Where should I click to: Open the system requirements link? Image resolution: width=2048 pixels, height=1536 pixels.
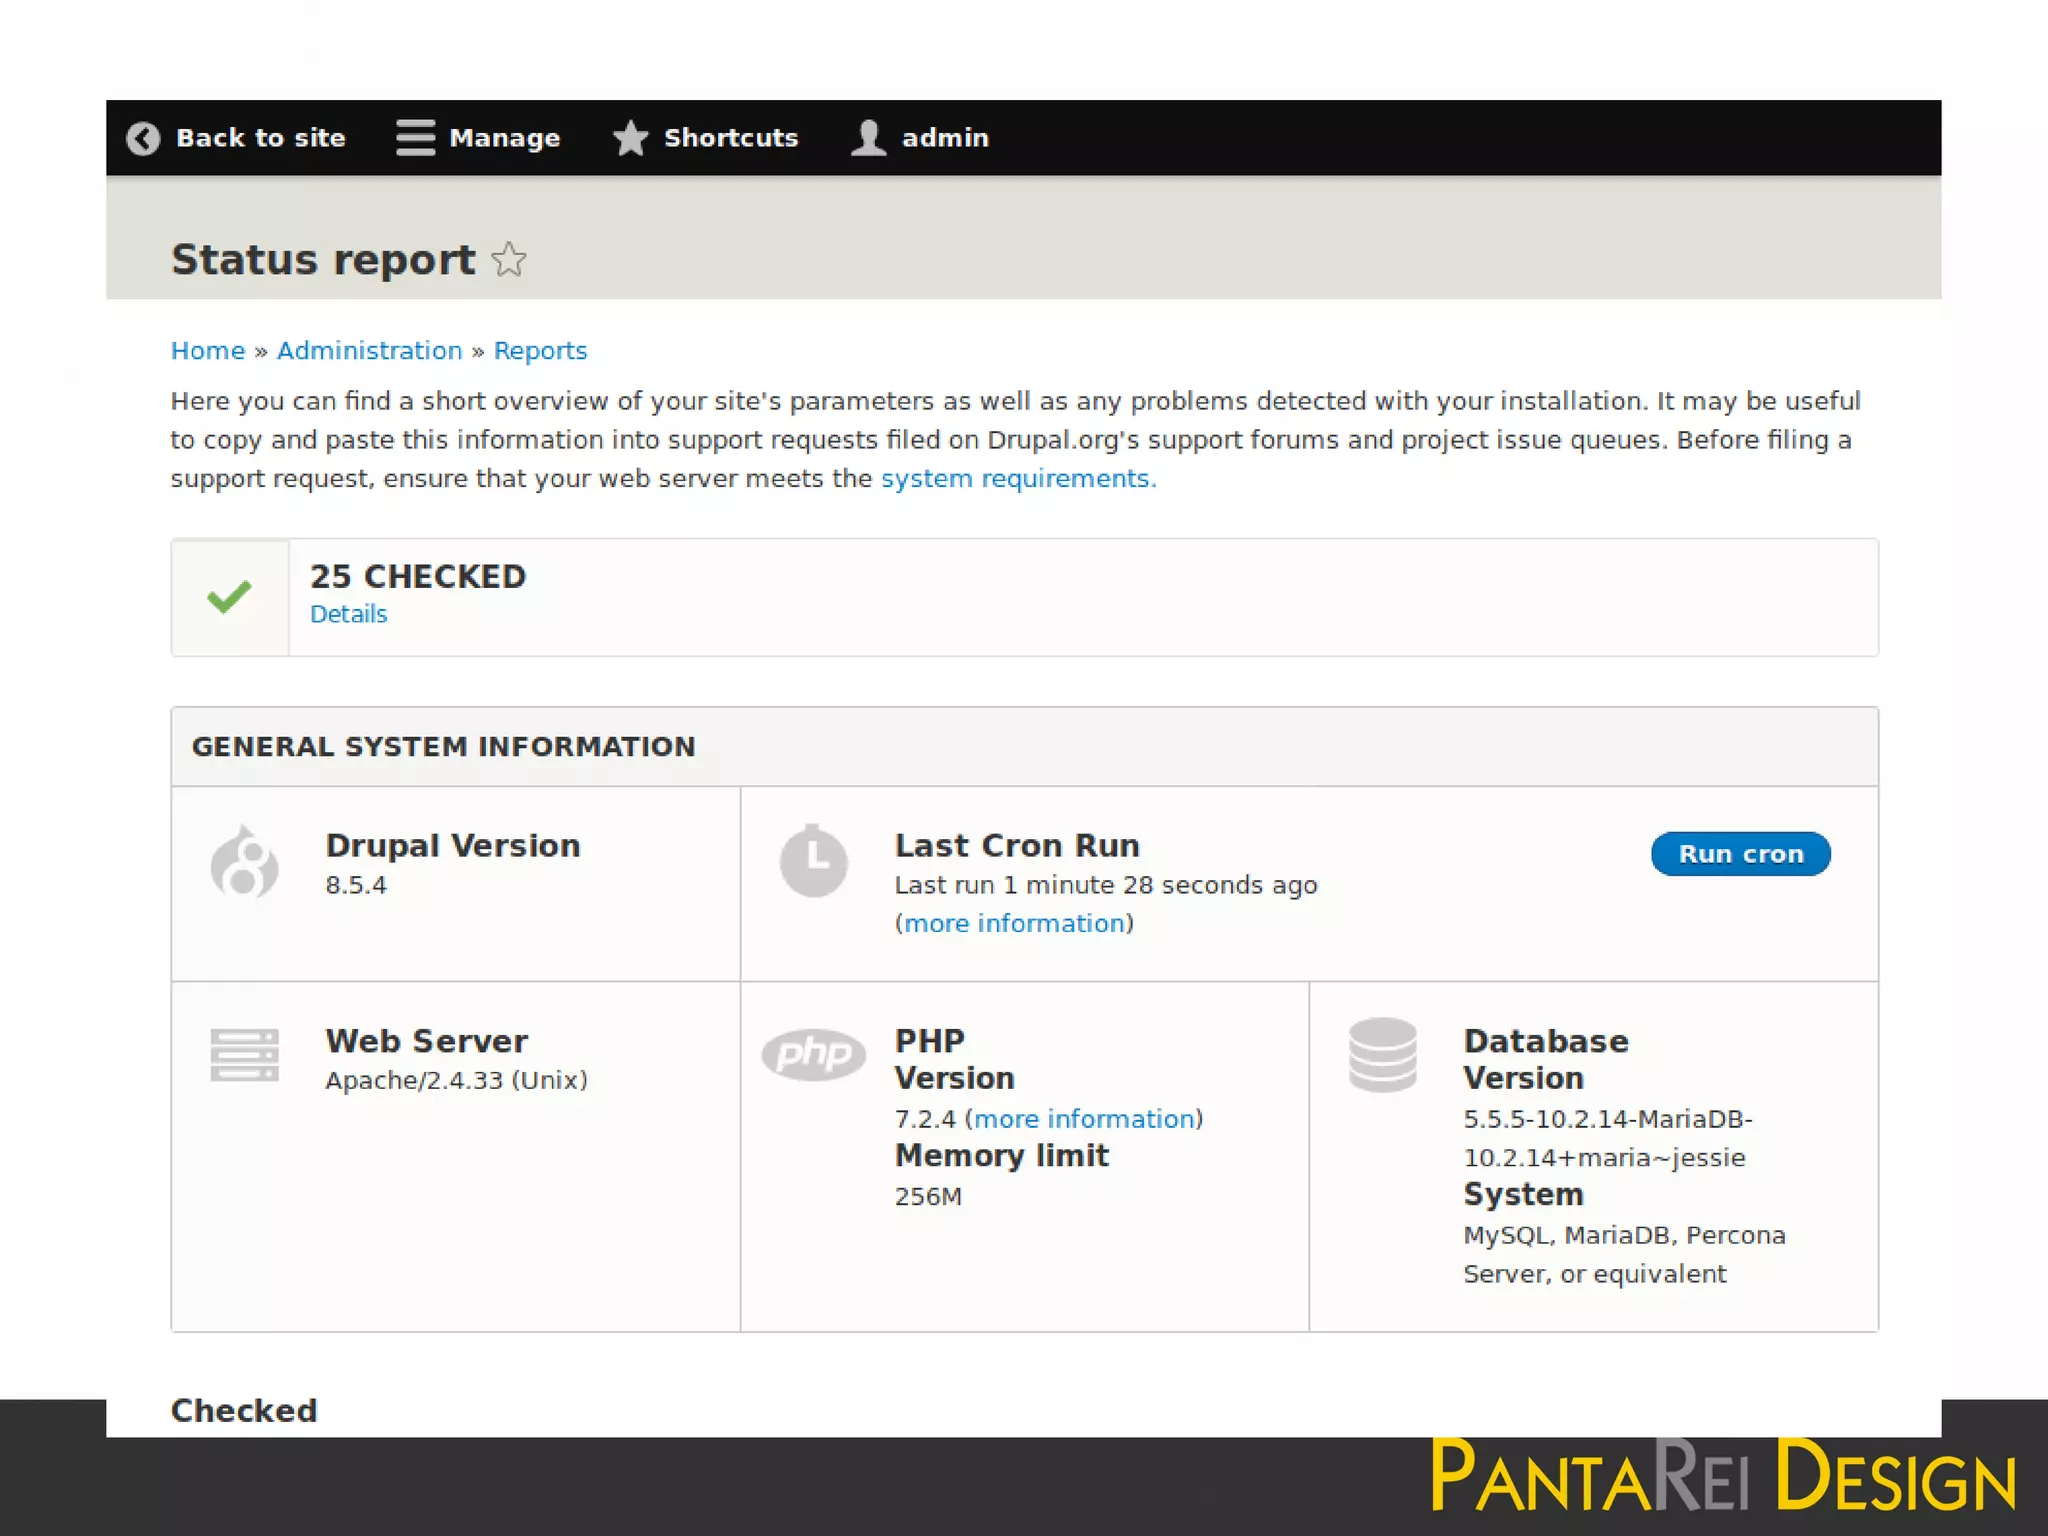coord(1017,479)
